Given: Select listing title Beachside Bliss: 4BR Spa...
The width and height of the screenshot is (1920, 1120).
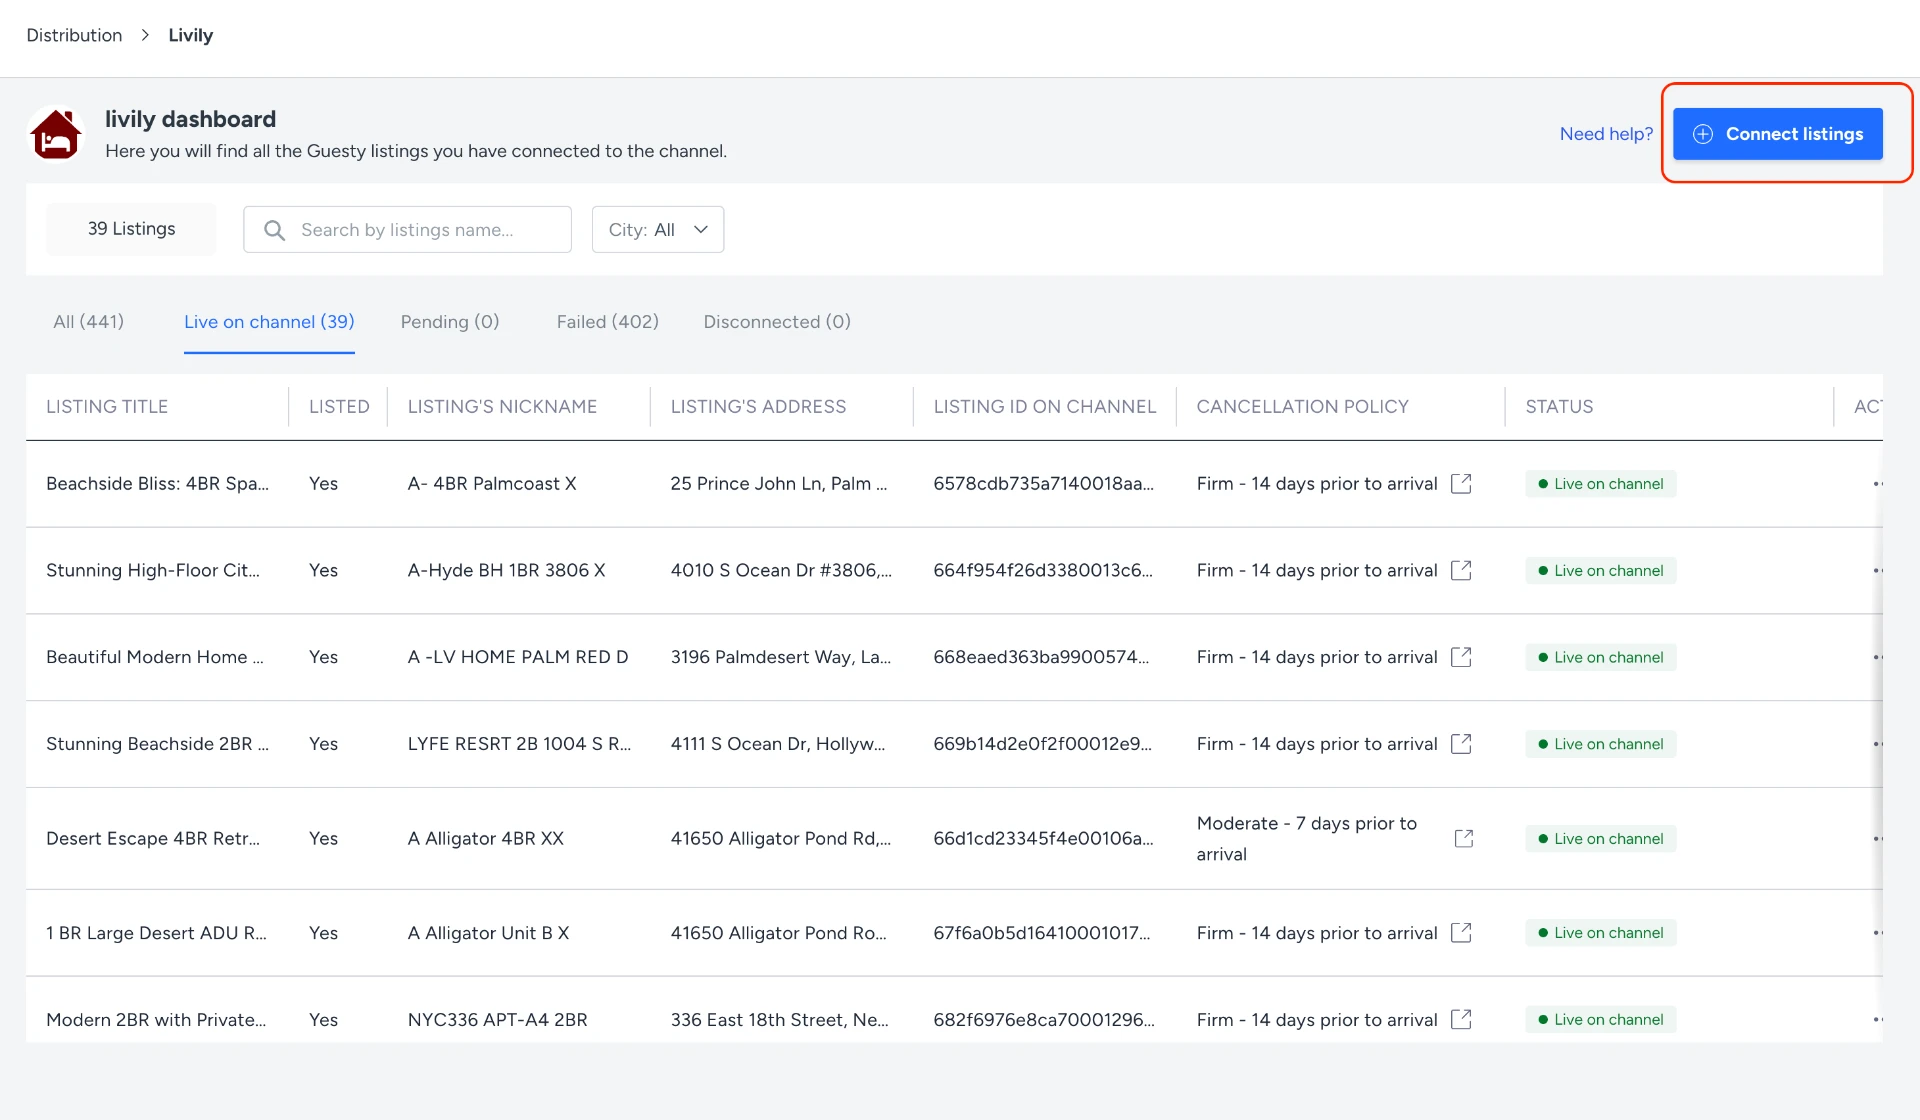Looking at the screenshot, I should tap(157, 484).
